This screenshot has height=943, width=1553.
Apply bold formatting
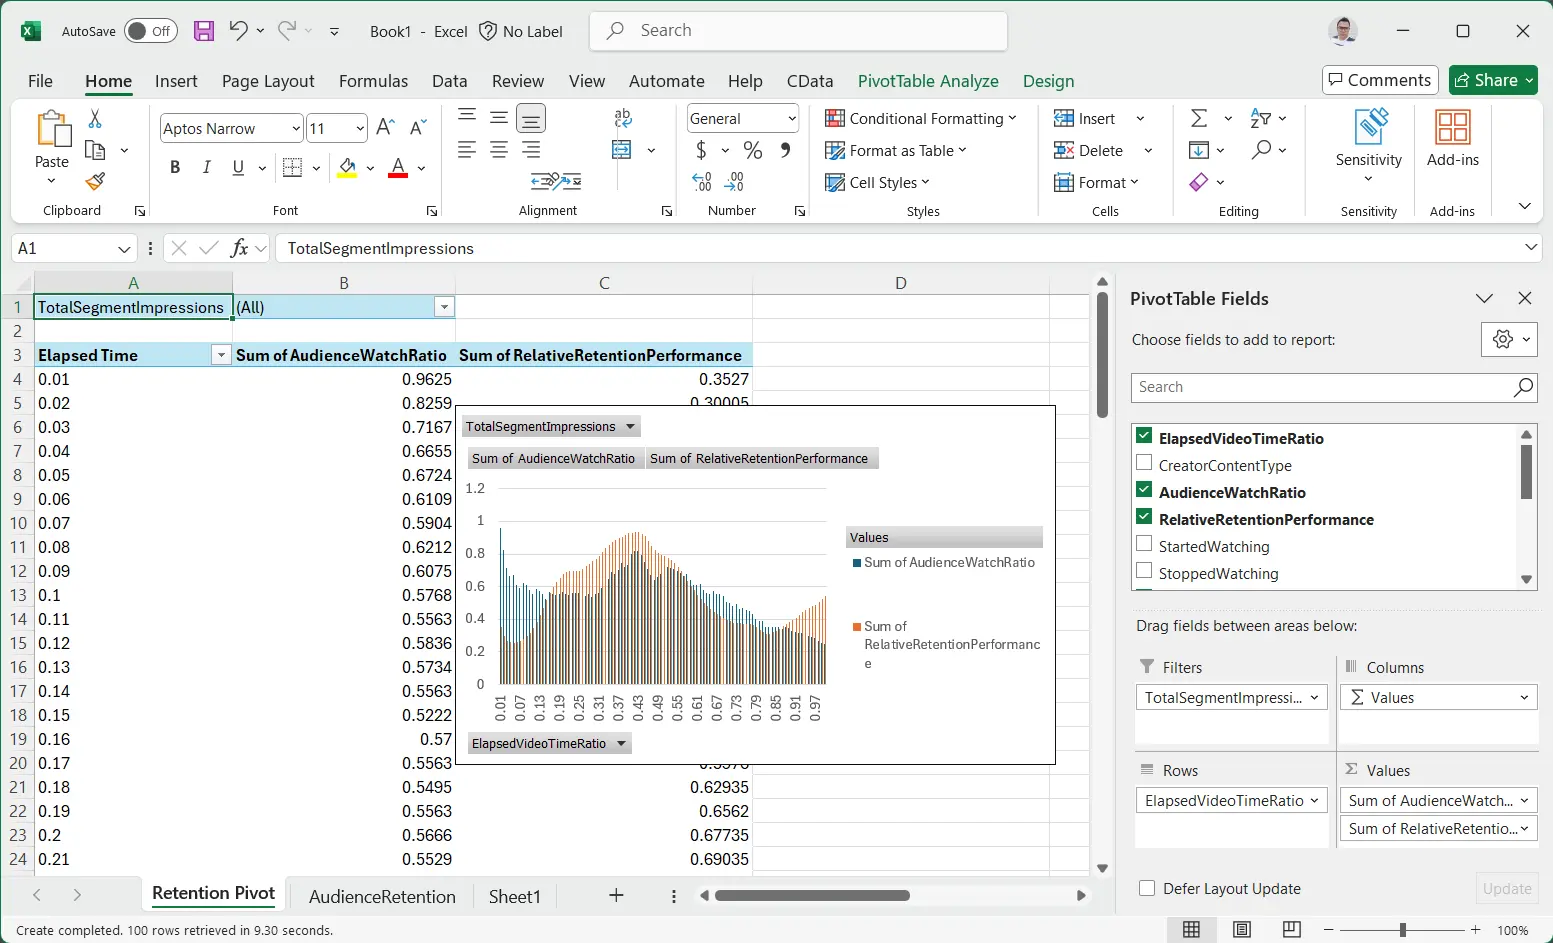[x=175, y=167]
